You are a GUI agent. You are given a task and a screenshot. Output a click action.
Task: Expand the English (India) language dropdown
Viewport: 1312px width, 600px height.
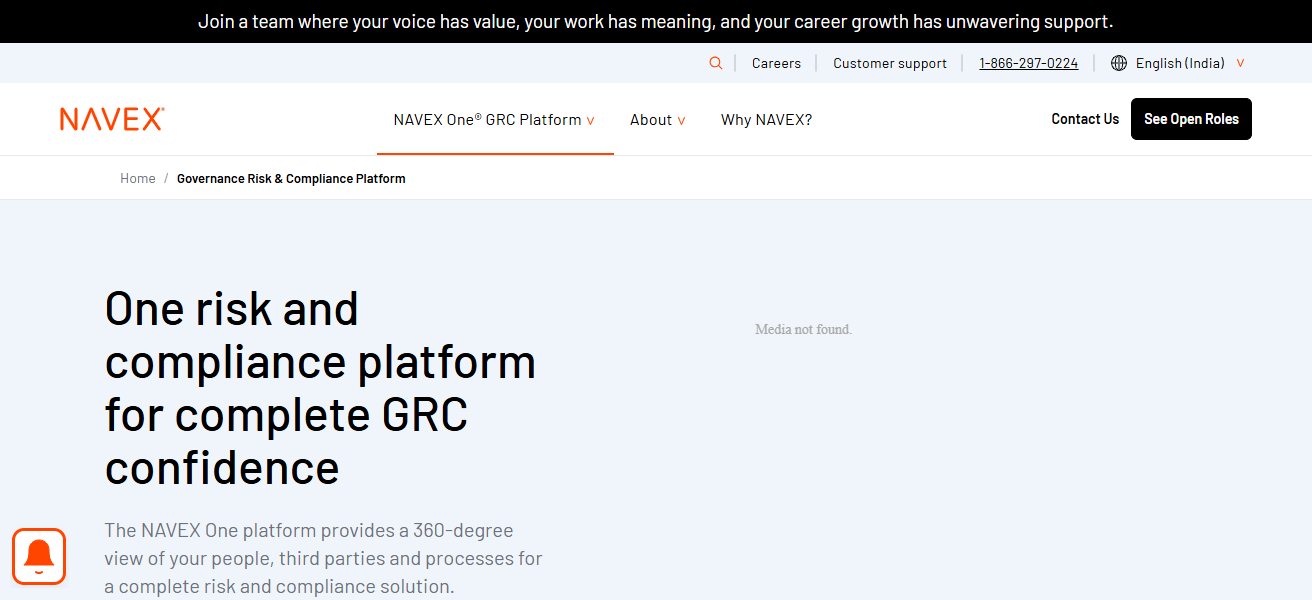1240,63
